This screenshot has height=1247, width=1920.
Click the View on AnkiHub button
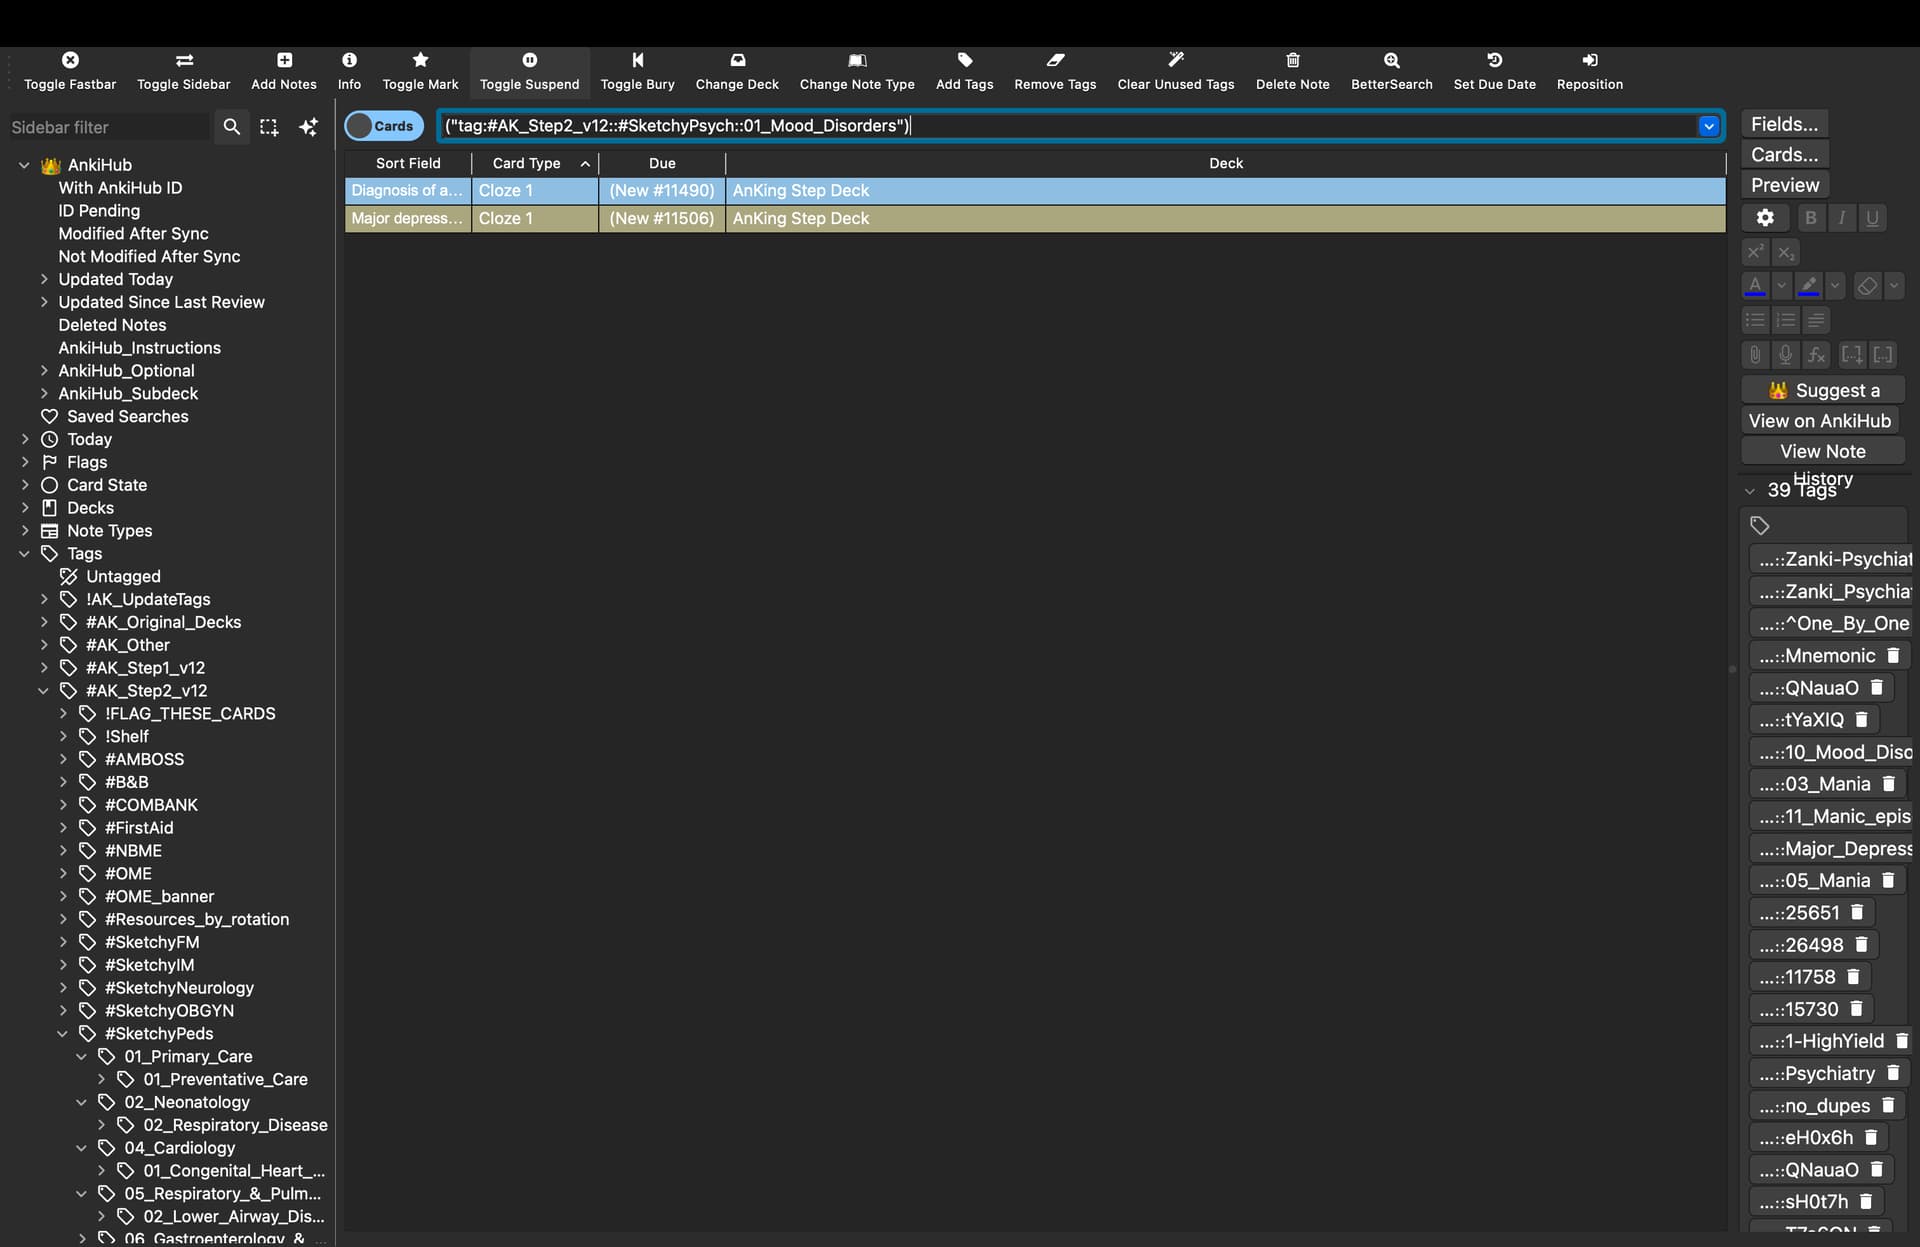(x=1820, y=421)
